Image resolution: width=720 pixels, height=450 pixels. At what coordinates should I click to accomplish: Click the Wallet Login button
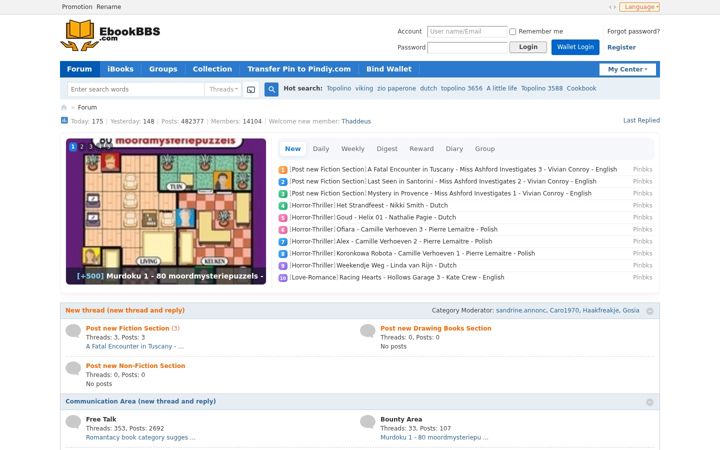coord(575,47)
